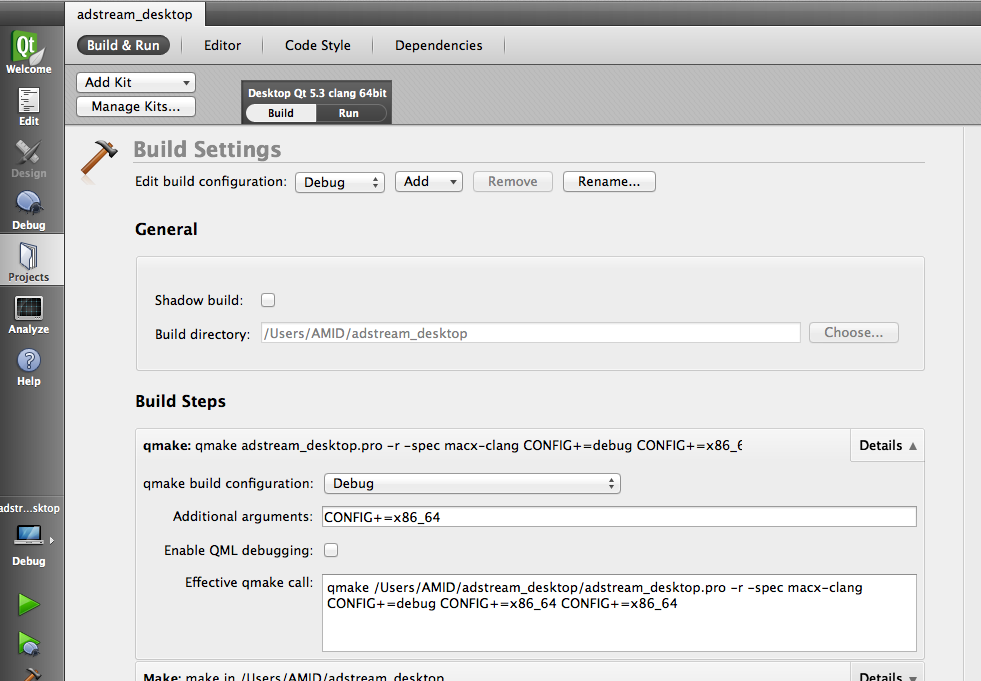Switch kit view to Build
This screenshot has width=981, height=681.
[x=281, y=113]
